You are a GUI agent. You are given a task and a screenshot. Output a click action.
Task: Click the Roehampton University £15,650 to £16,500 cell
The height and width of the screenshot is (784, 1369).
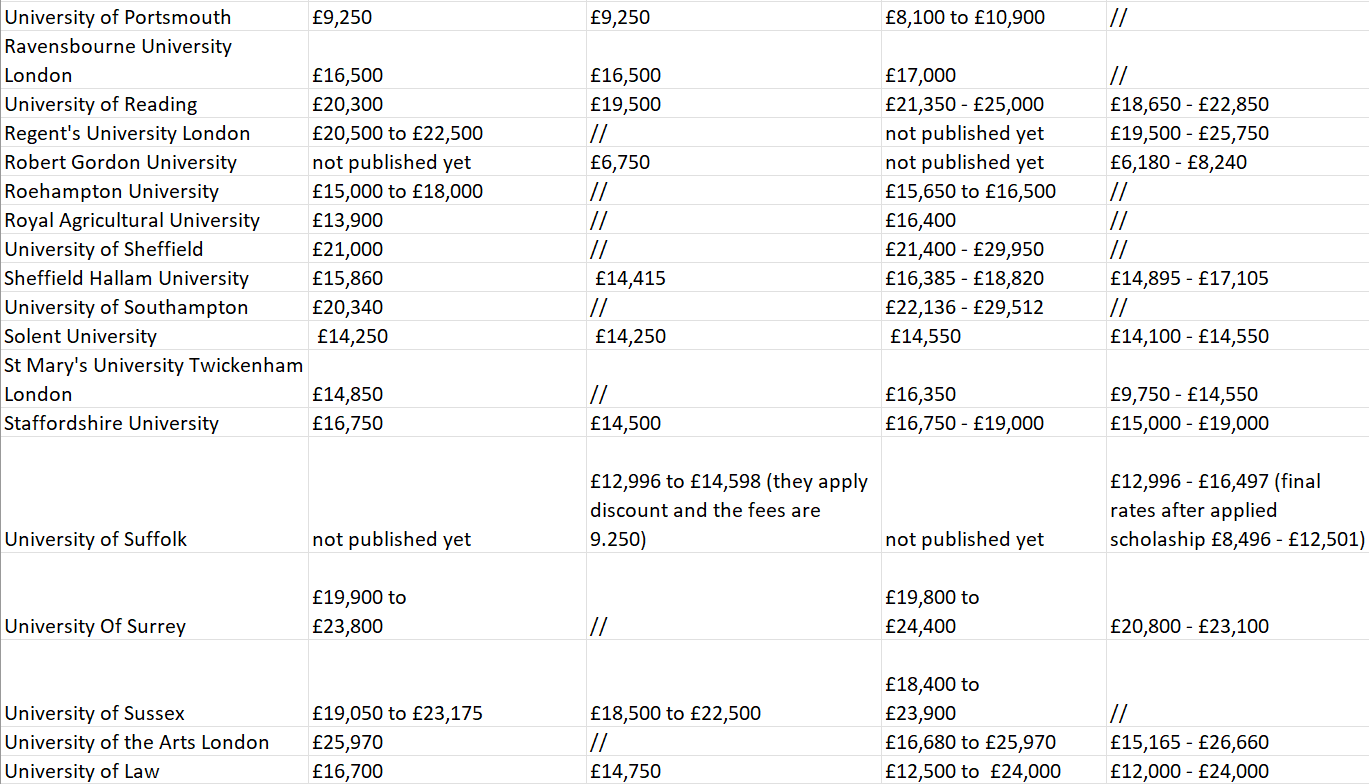click(970, 191)
